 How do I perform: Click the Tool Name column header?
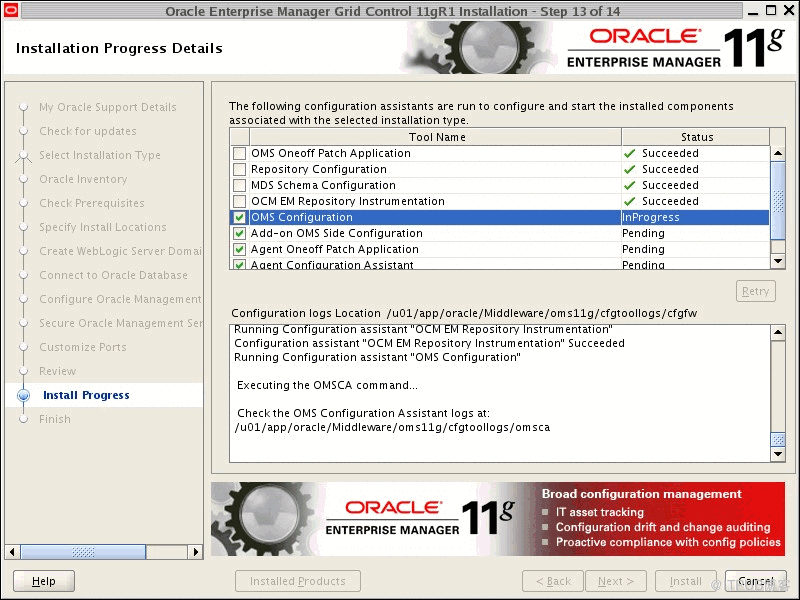[436, 137]
